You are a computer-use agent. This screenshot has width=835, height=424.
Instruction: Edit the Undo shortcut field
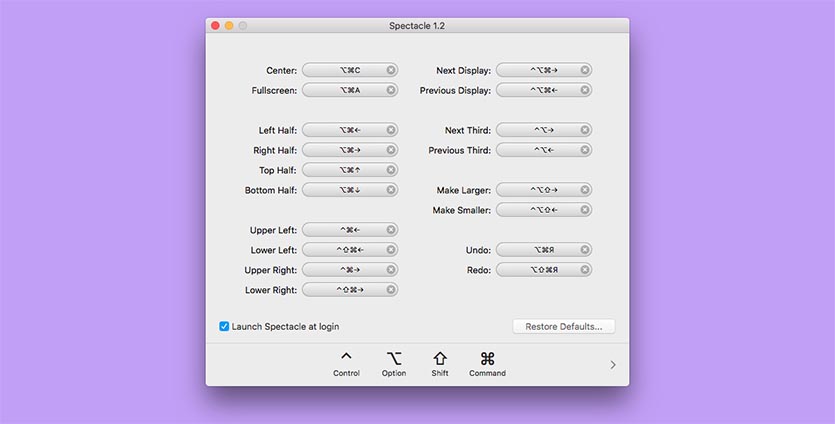click(544, 250)
